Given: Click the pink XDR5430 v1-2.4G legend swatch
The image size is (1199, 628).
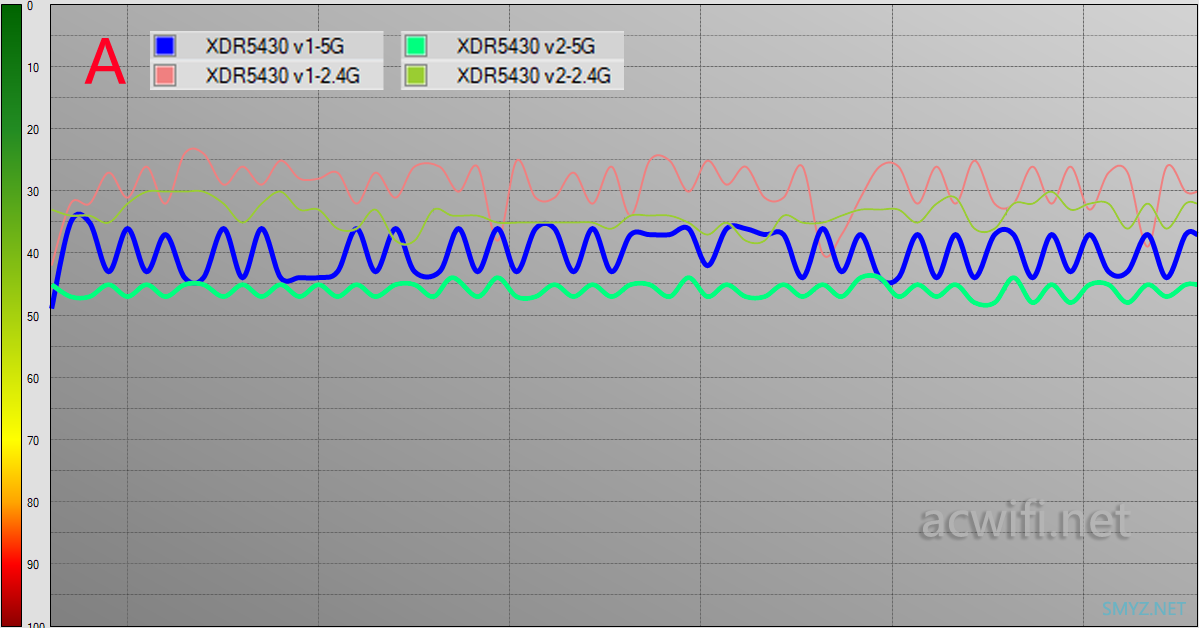Looking at the screenshot, I should (x=164, y=75).
